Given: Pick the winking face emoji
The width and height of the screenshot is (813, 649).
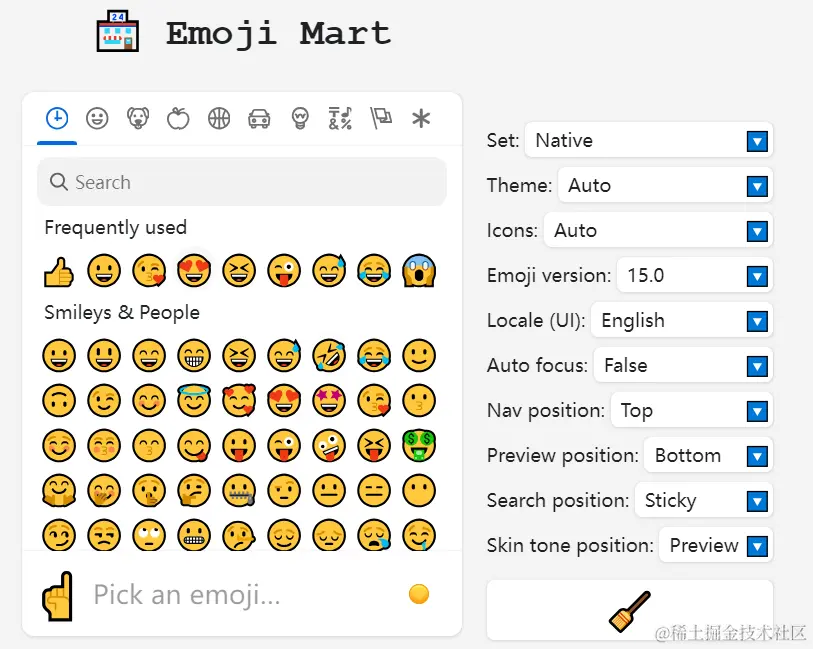Looking at the screenshot, I should click(x=104, y=401).
